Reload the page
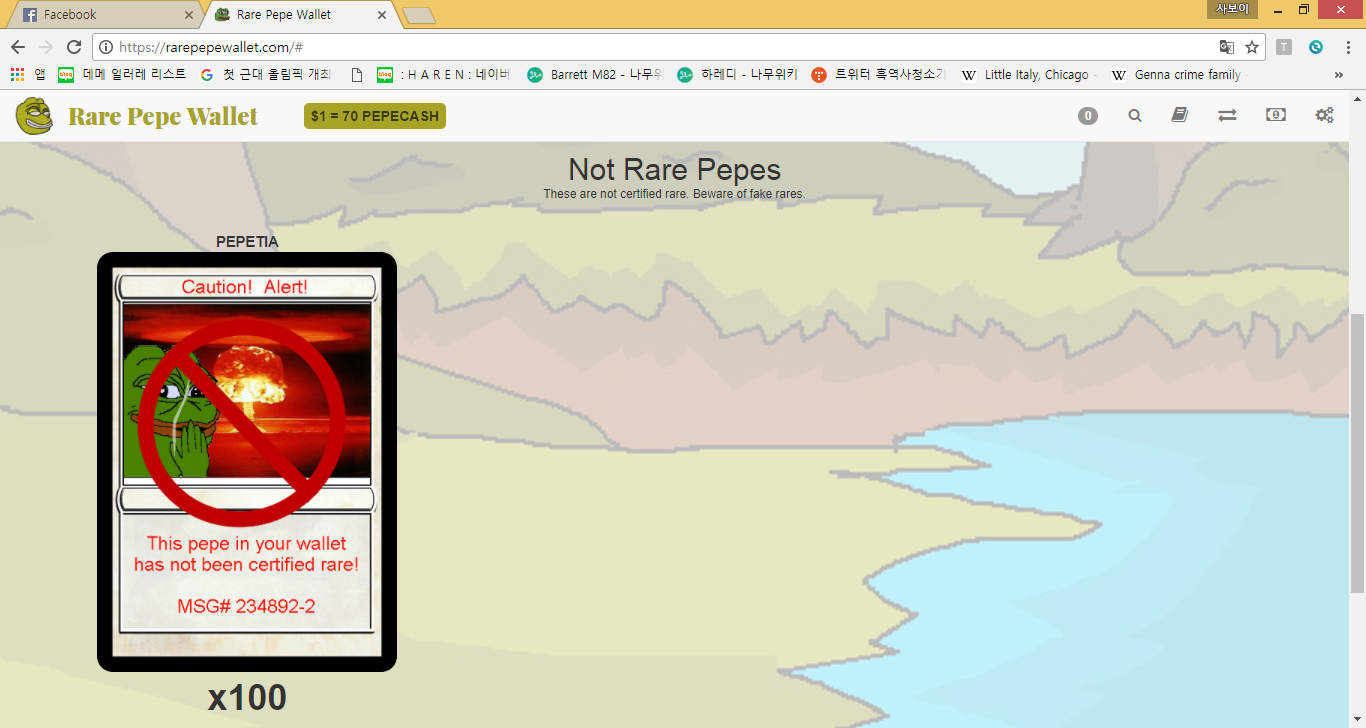 [x=74, y=47]
